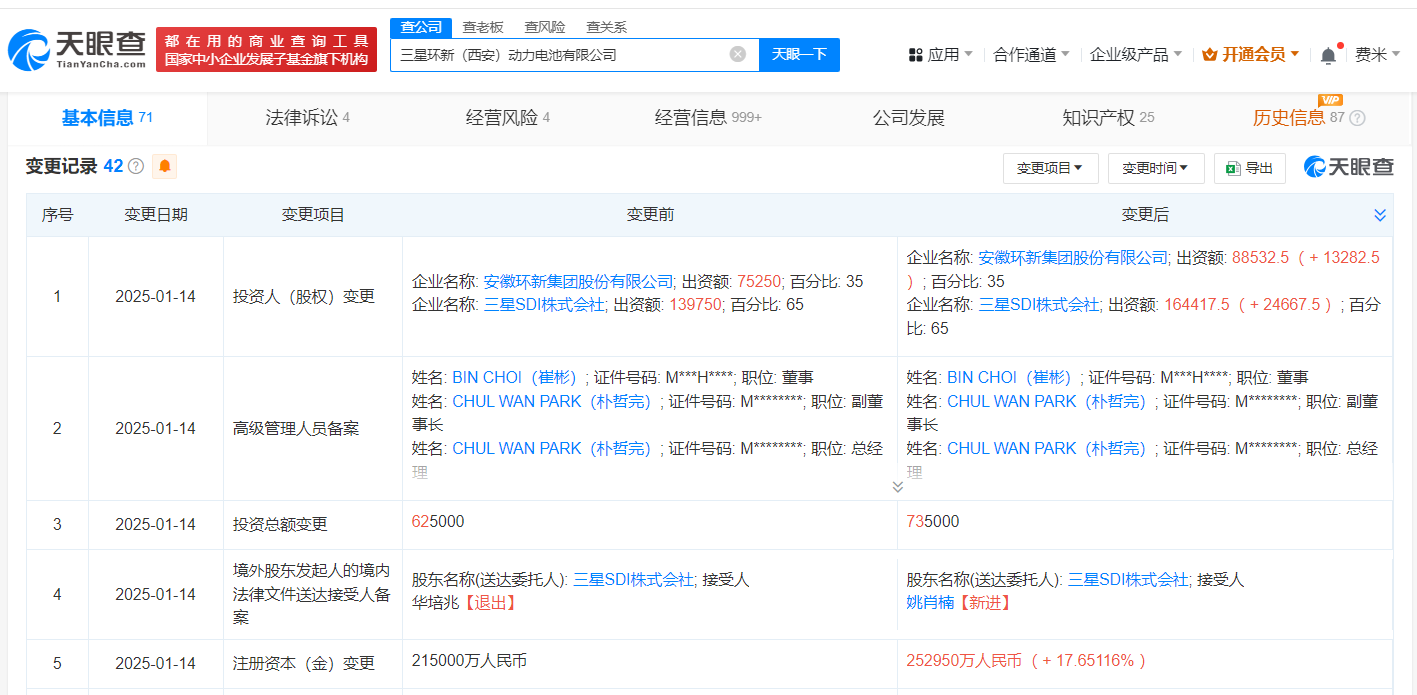Open the 变更项目 filter dropdown
Screen dimensions: 1417x695
(x=1050, y=168)
